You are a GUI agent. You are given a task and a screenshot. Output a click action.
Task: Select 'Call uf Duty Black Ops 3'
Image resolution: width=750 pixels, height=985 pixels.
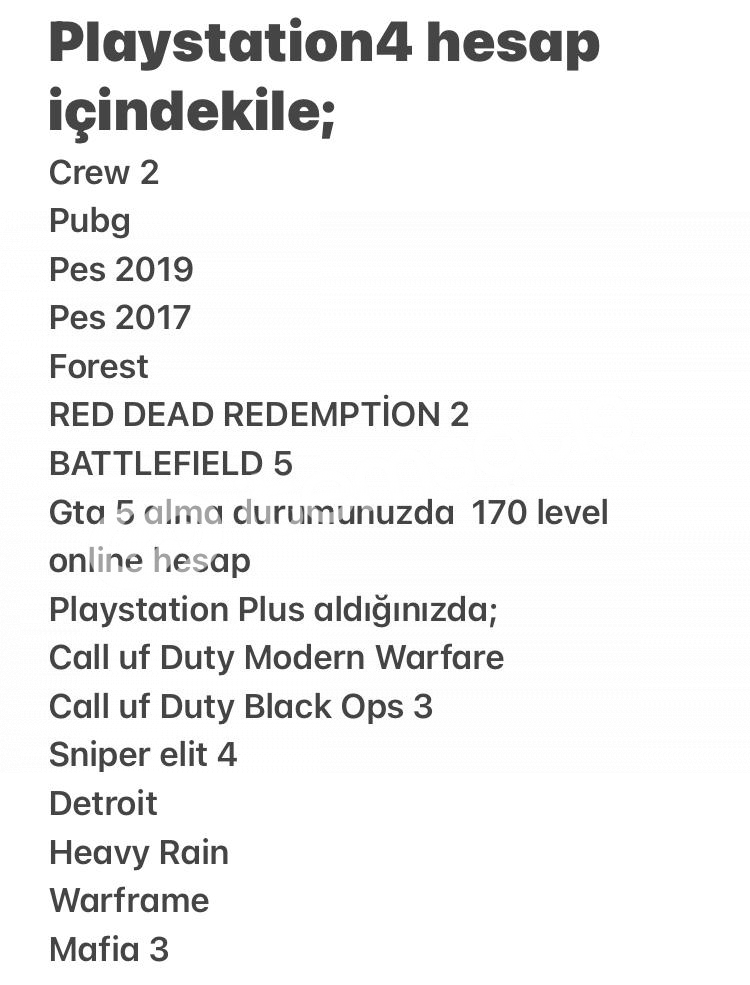click(241, 707)
